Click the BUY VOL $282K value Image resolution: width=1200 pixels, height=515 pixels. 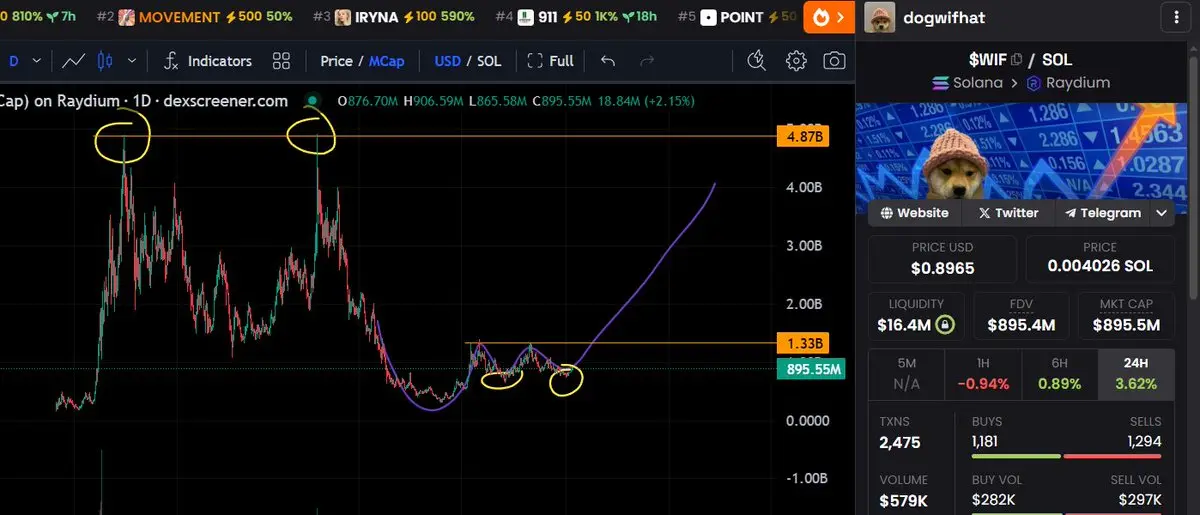point(994,499)
